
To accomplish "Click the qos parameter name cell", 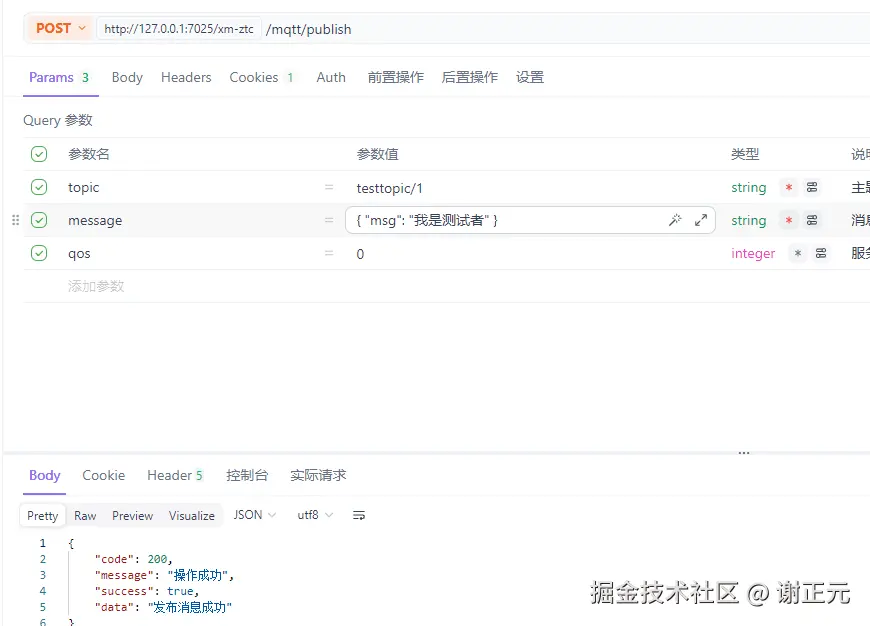I will [79, 254].
